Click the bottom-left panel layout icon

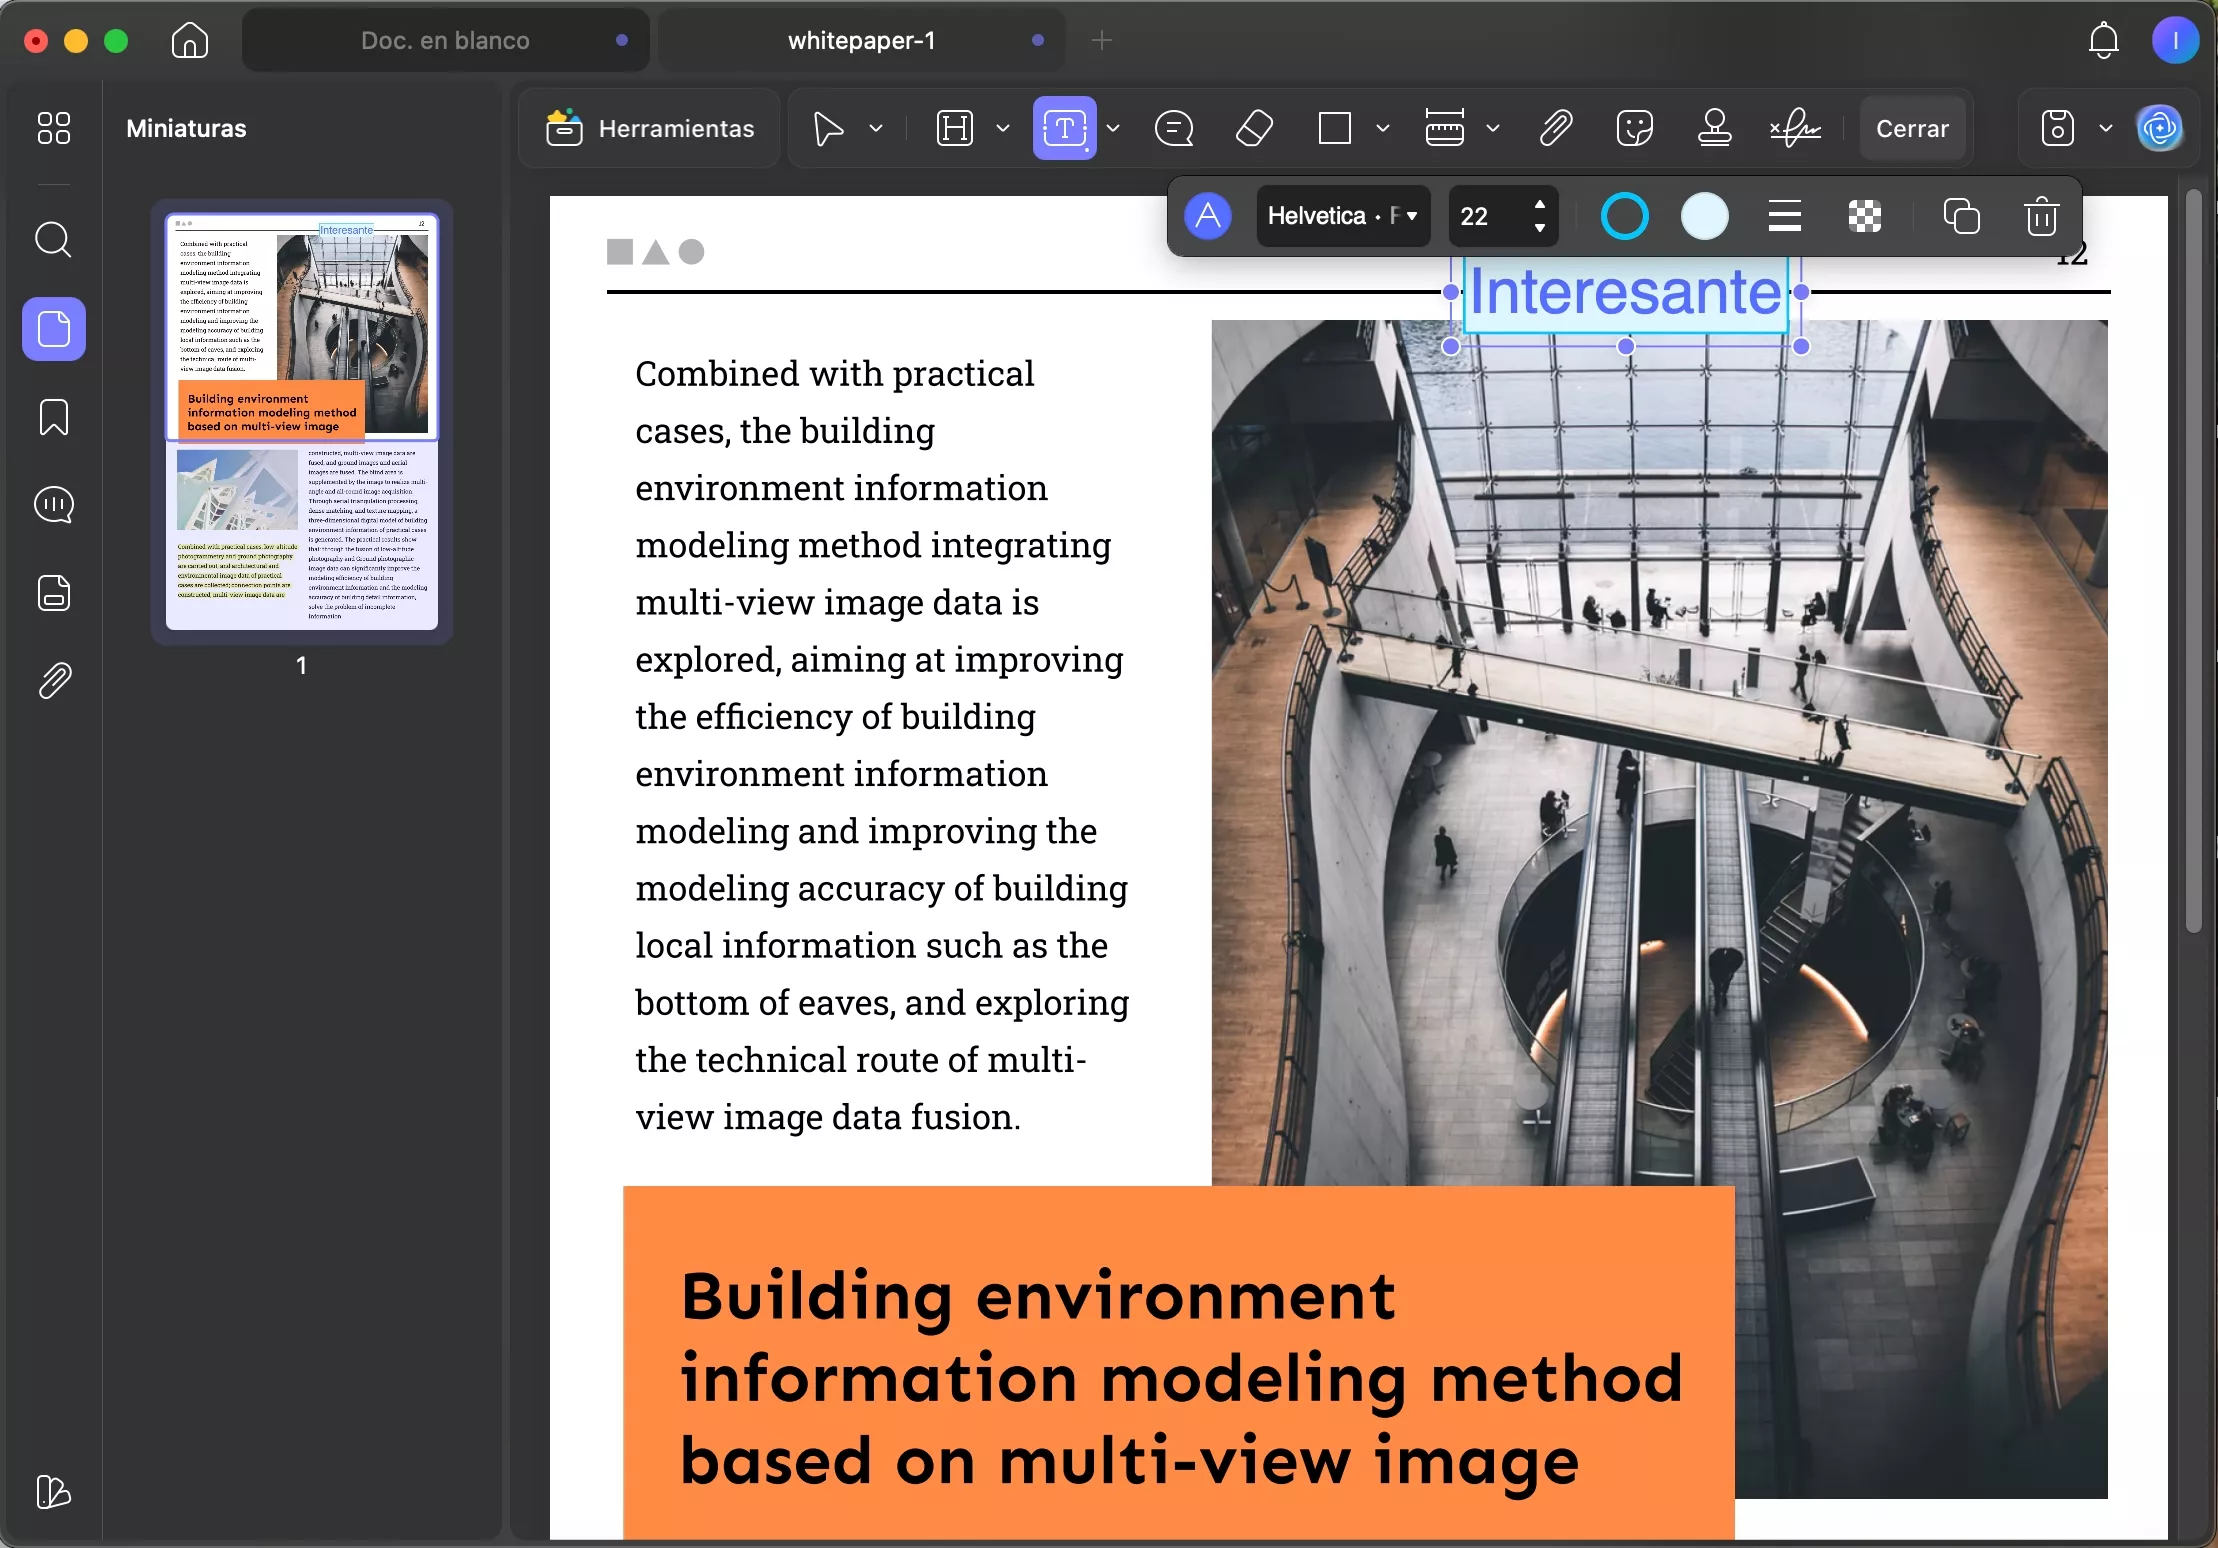point(54,1491)
